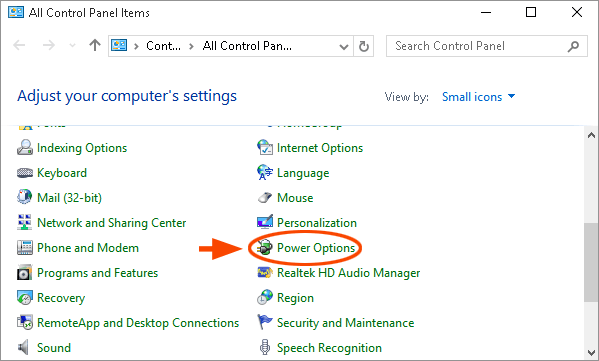Screen dimensions: 599x361
Task: Open the Sound link
Action: 54,348
